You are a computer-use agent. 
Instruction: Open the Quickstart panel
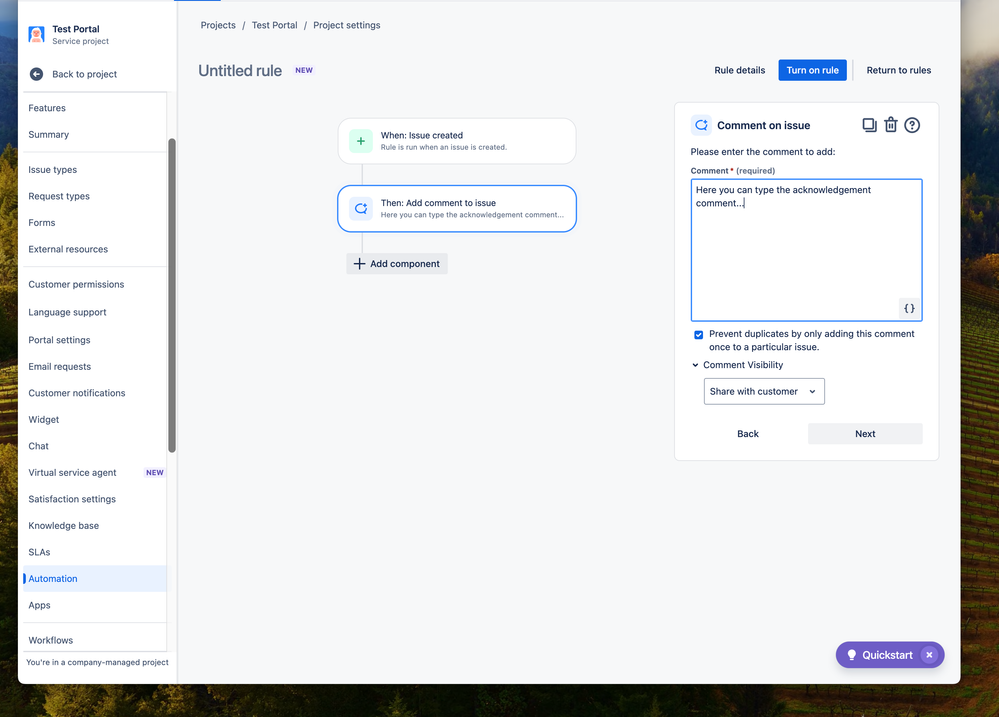point(889,655)
